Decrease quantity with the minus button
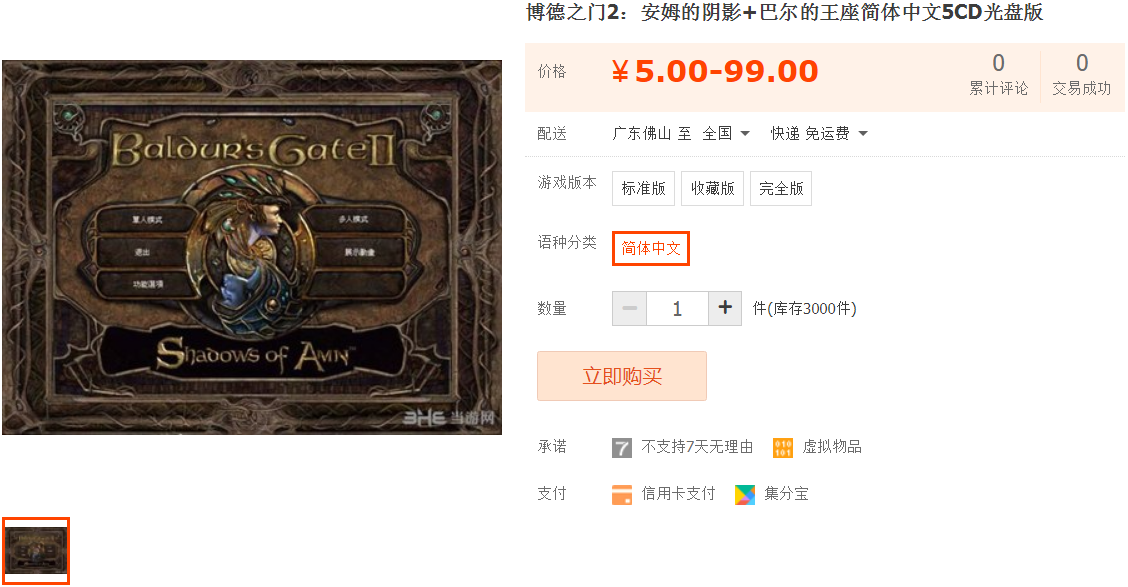Viewport: 1128px width, 587px height. [629, 309]
